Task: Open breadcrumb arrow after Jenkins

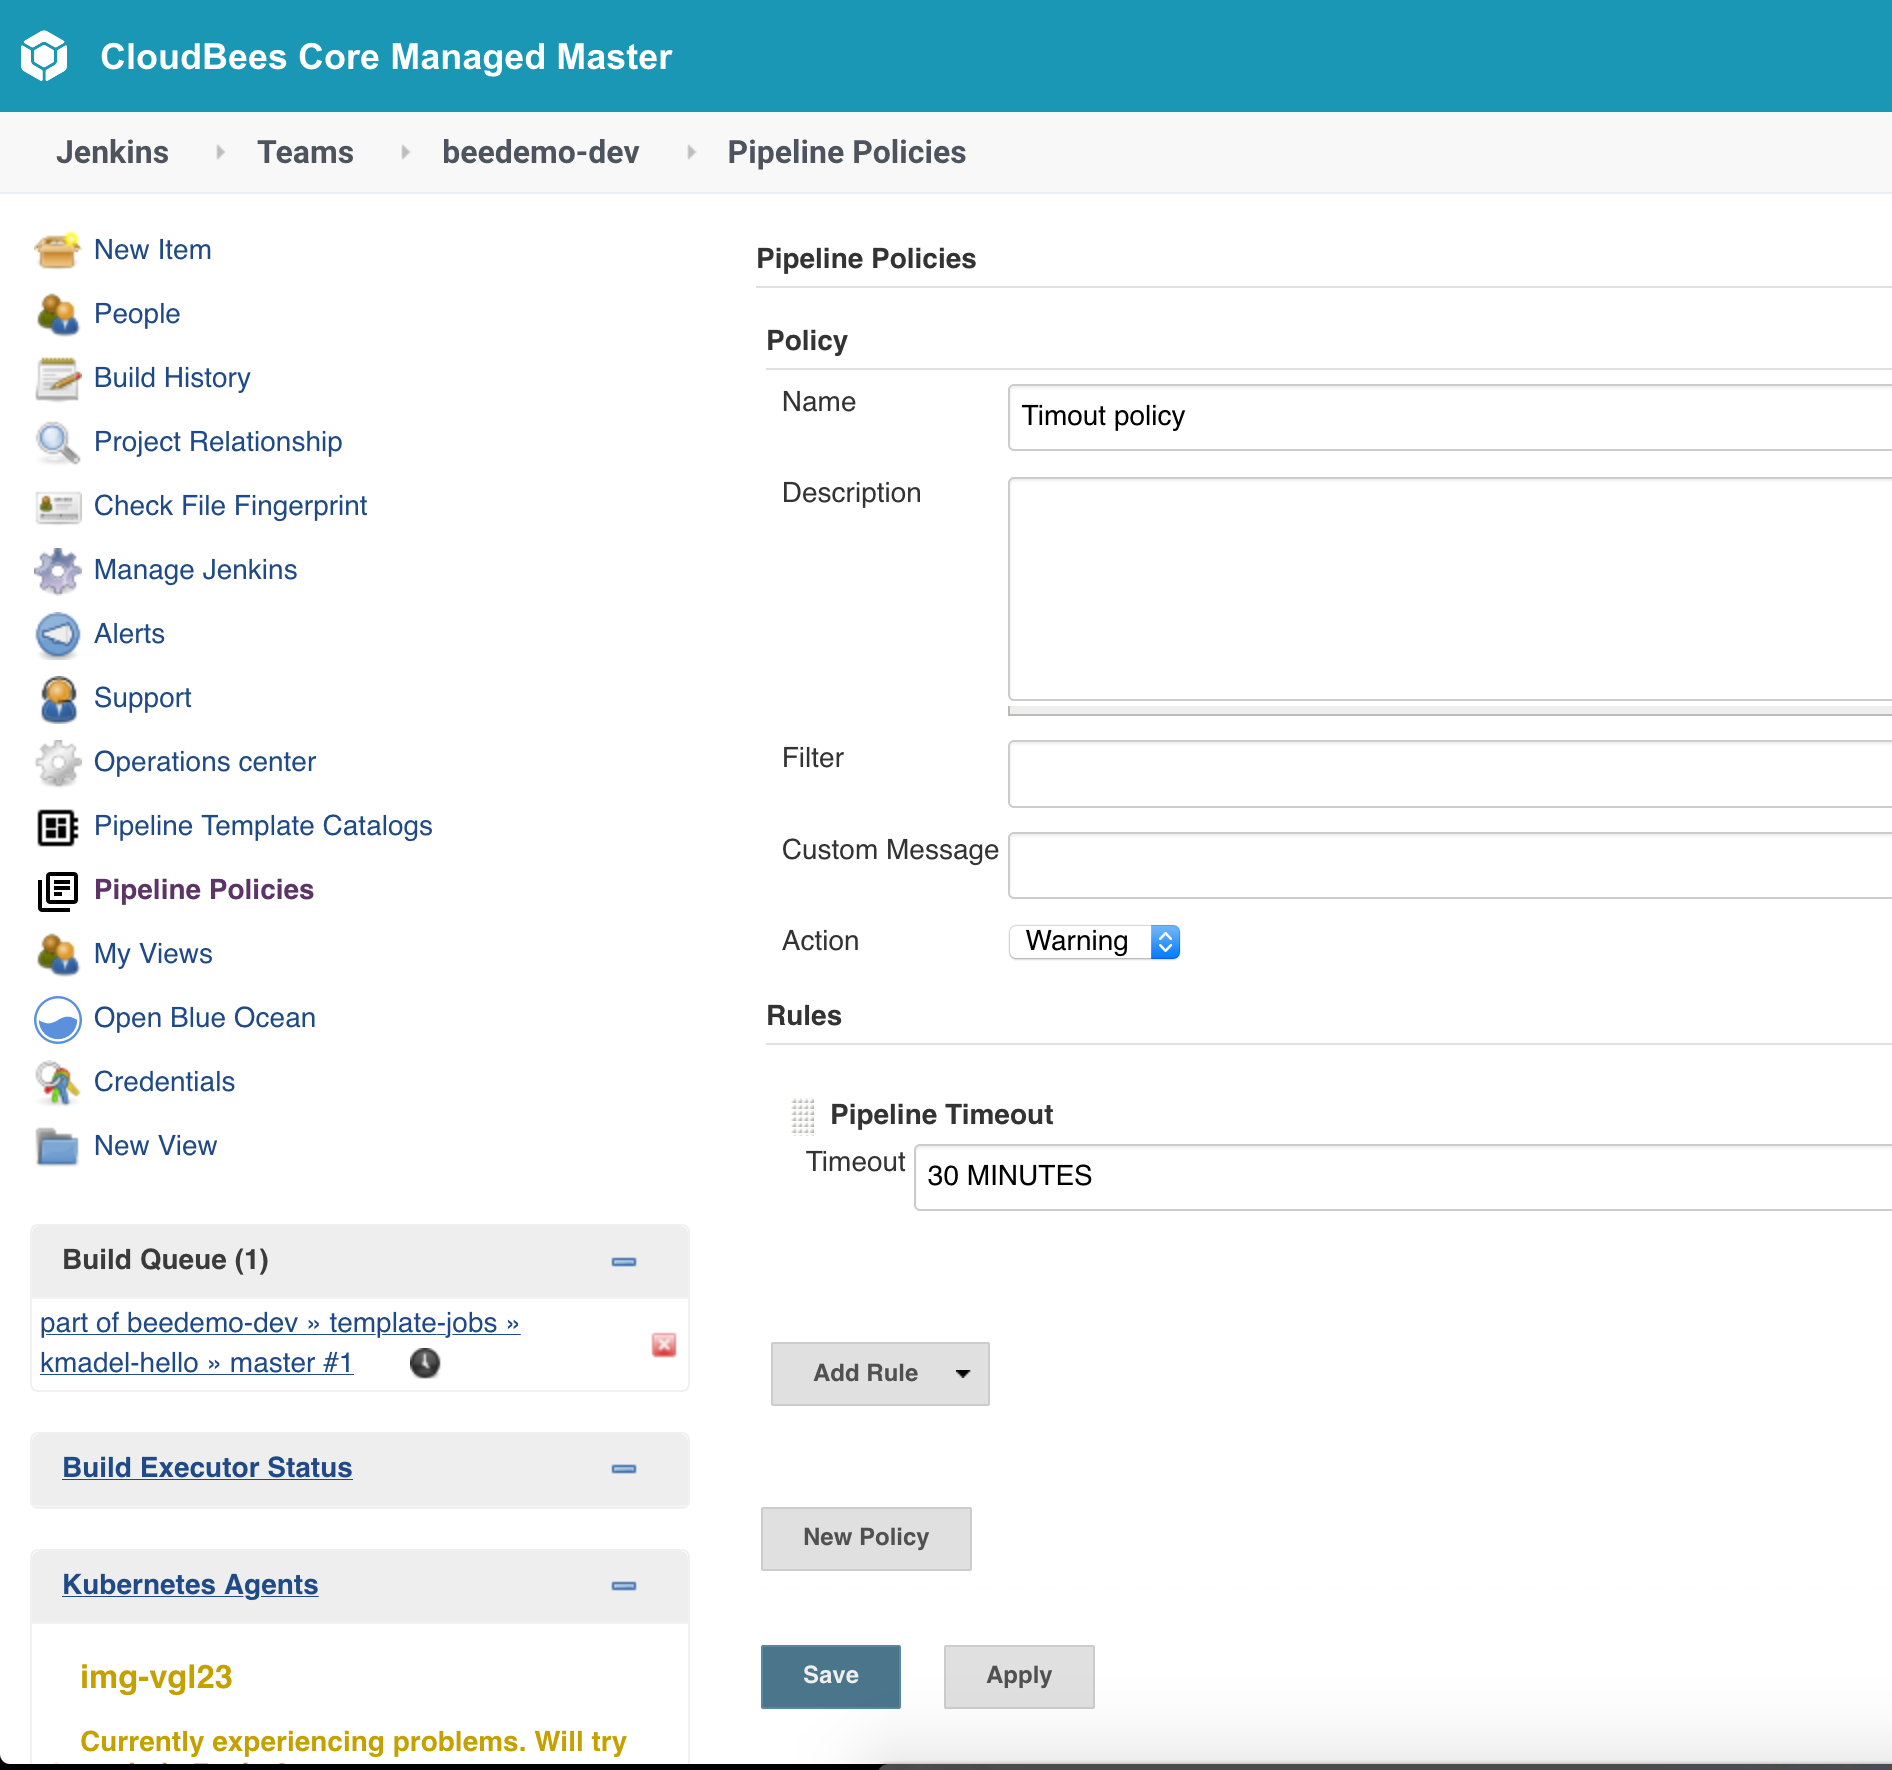Action: (x=220, y=152)
